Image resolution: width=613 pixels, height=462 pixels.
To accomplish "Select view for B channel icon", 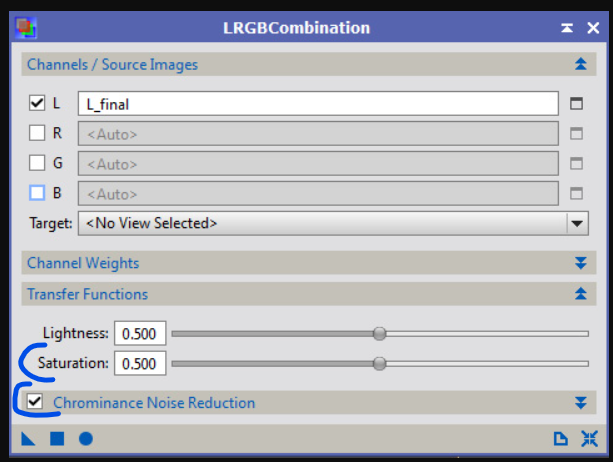I will [x=575, y=193].
